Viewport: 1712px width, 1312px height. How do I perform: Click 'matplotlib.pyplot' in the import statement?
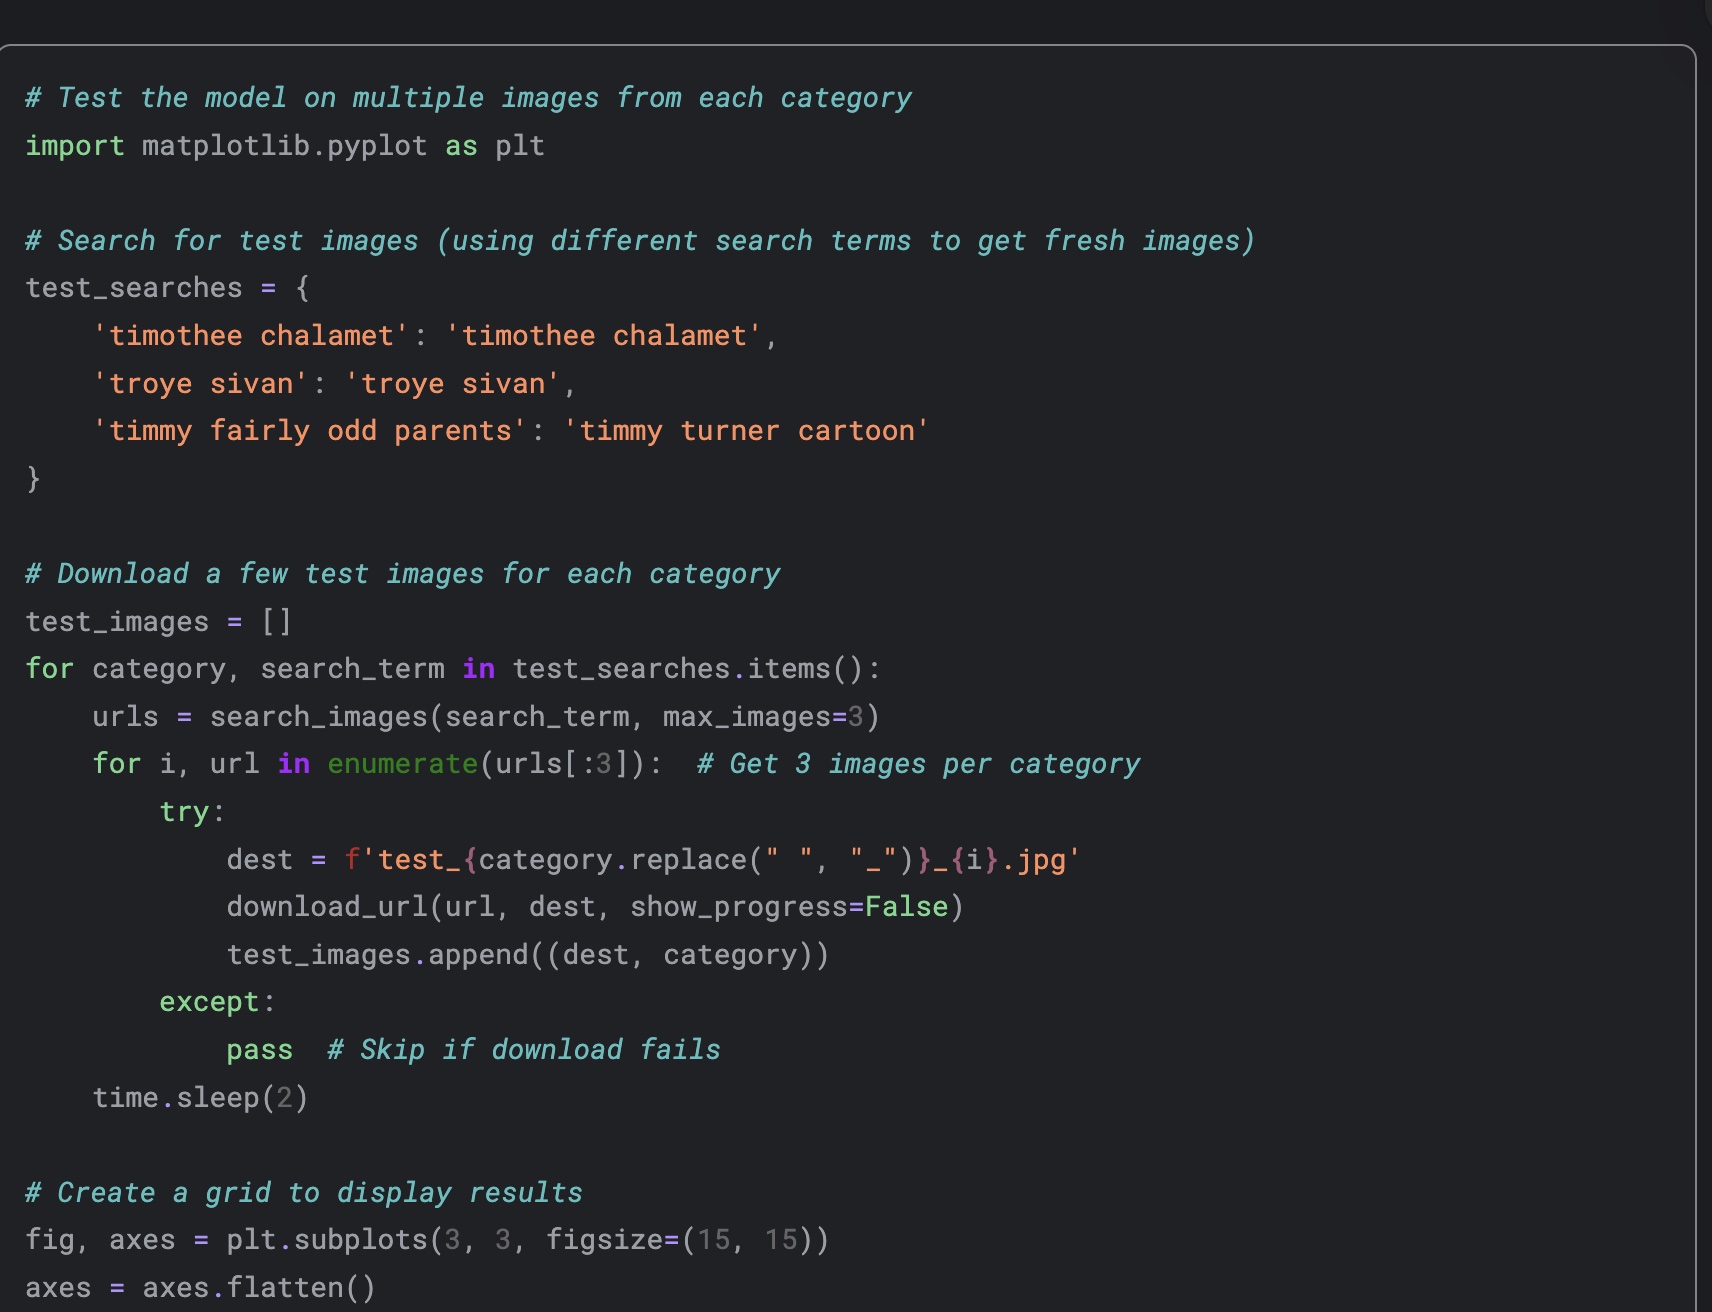[x=284, y=146]
